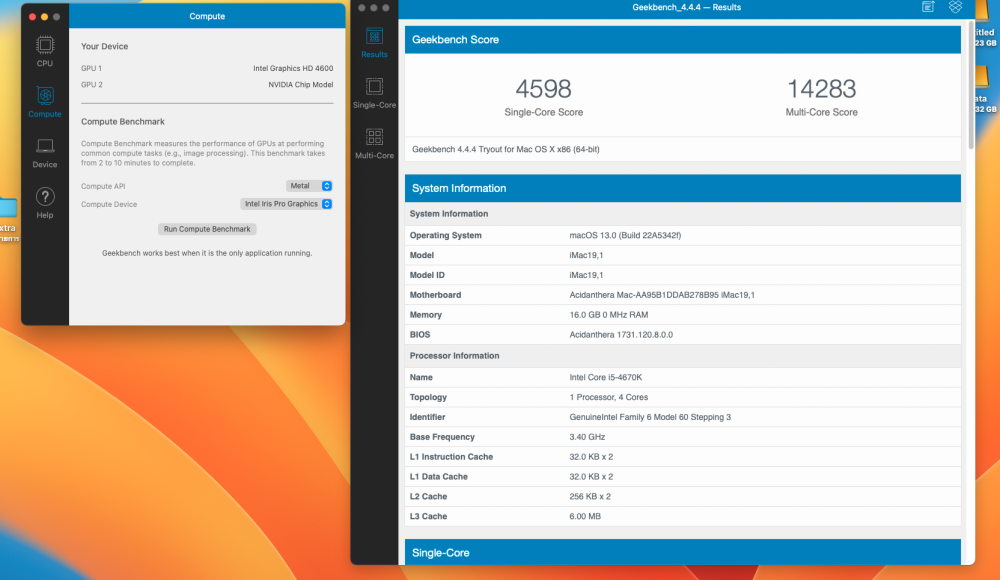
Task: Select the desktop folder at left edge
Action: 8,208
